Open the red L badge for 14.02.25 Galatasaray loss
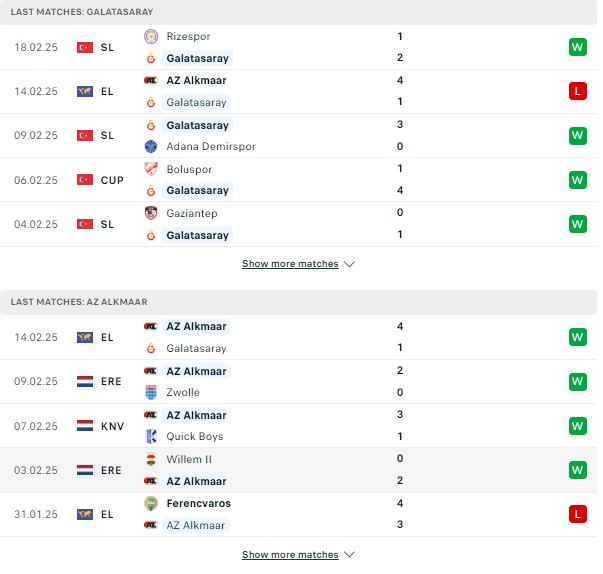603x574 pixels. coord(578,91)
